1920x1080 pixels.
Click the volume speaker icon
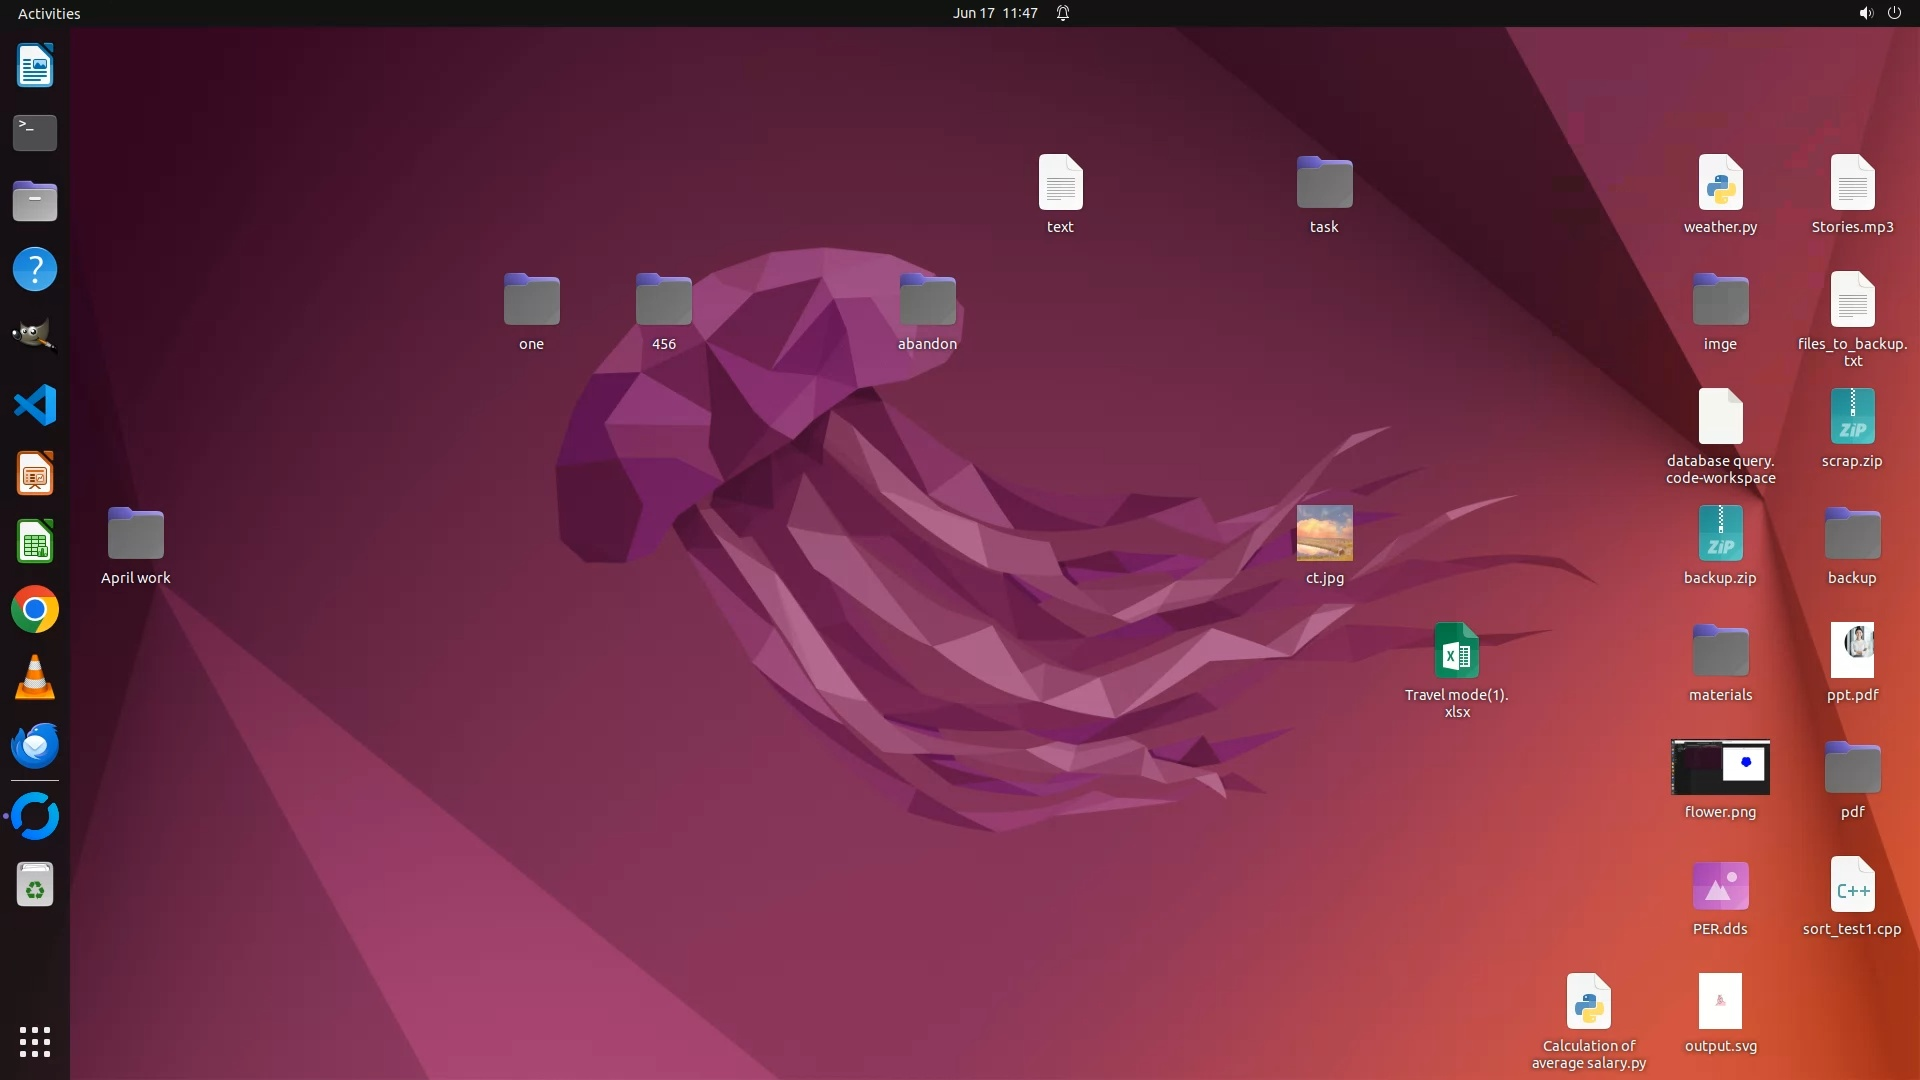pyautogui.click(x=1865, y=13)
